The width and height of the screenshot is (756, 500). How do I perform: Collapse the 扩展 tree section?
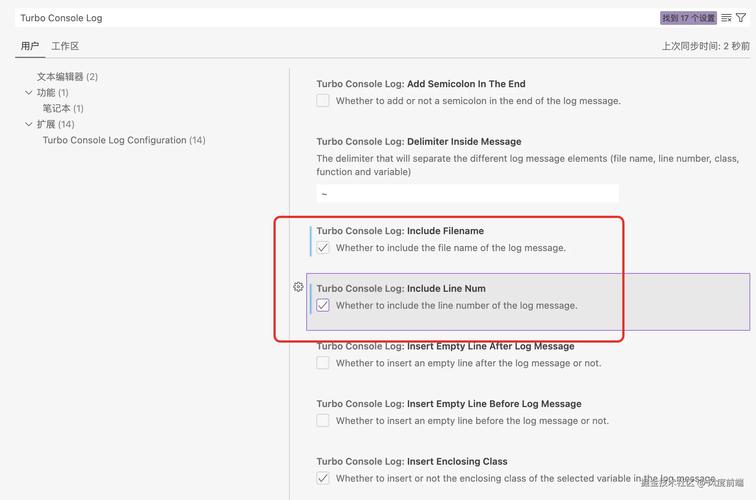29,125
